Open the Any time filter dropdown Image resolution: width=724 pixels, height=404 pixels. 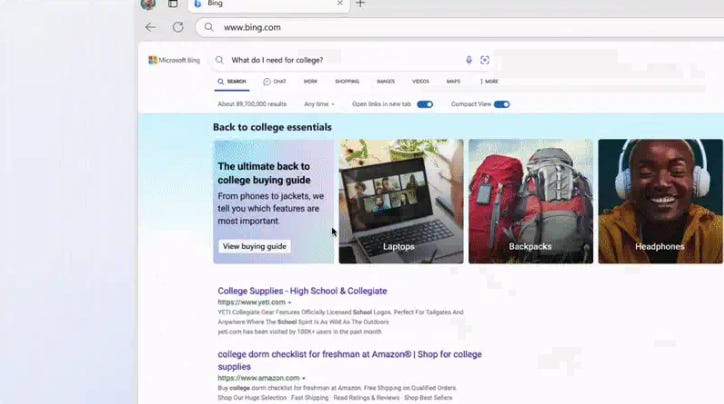point(319,104)
